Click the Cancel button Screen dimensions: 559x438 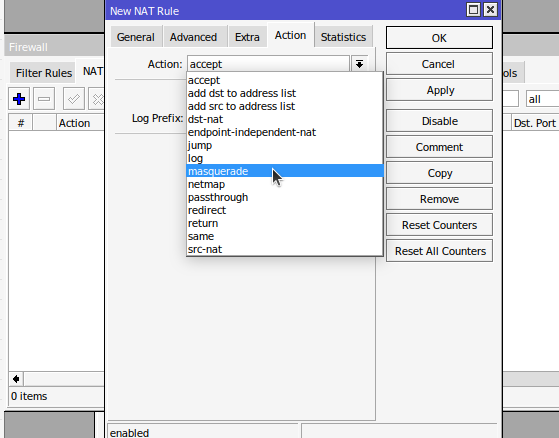tap(439, 64)
